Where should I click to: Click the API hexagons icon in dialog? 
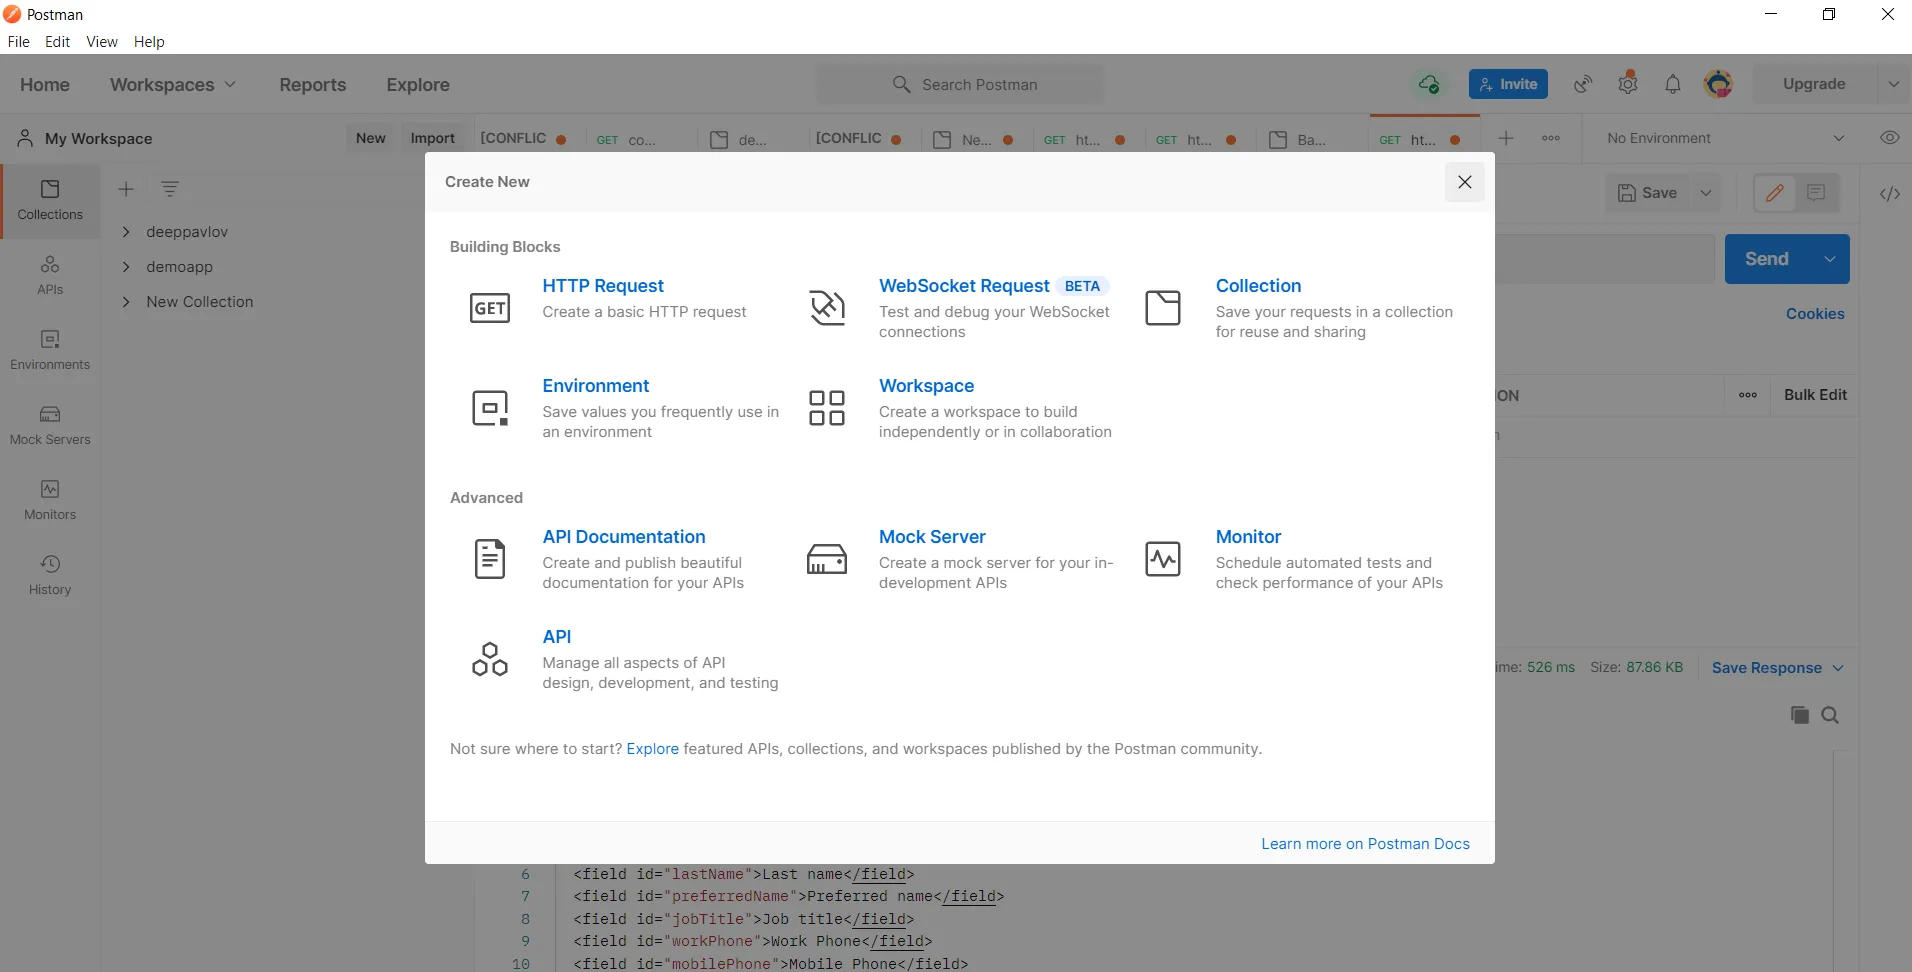pos(489,659)
